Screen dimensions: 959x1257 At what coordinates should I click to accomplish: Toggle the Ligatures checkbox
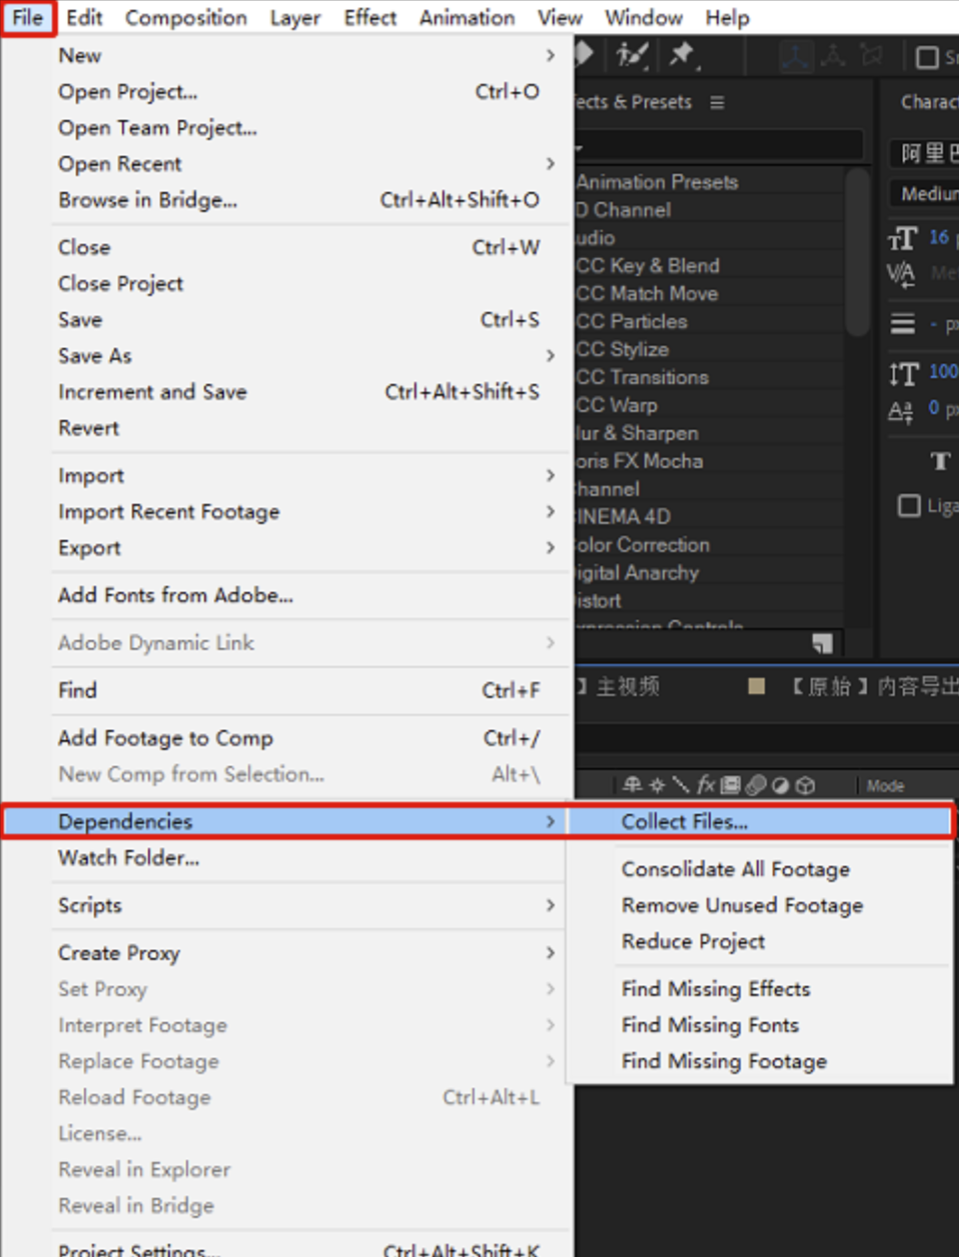909,505
